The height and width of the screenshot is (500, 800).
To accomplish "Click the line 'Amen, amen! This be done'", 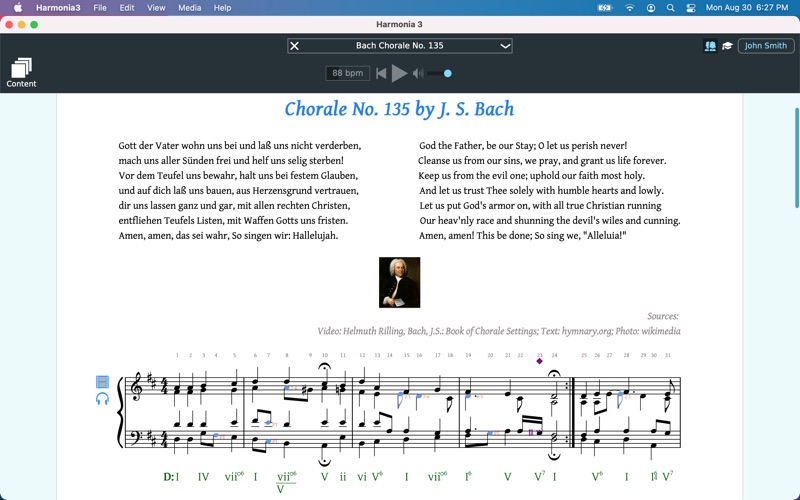I will coord(474,236).
